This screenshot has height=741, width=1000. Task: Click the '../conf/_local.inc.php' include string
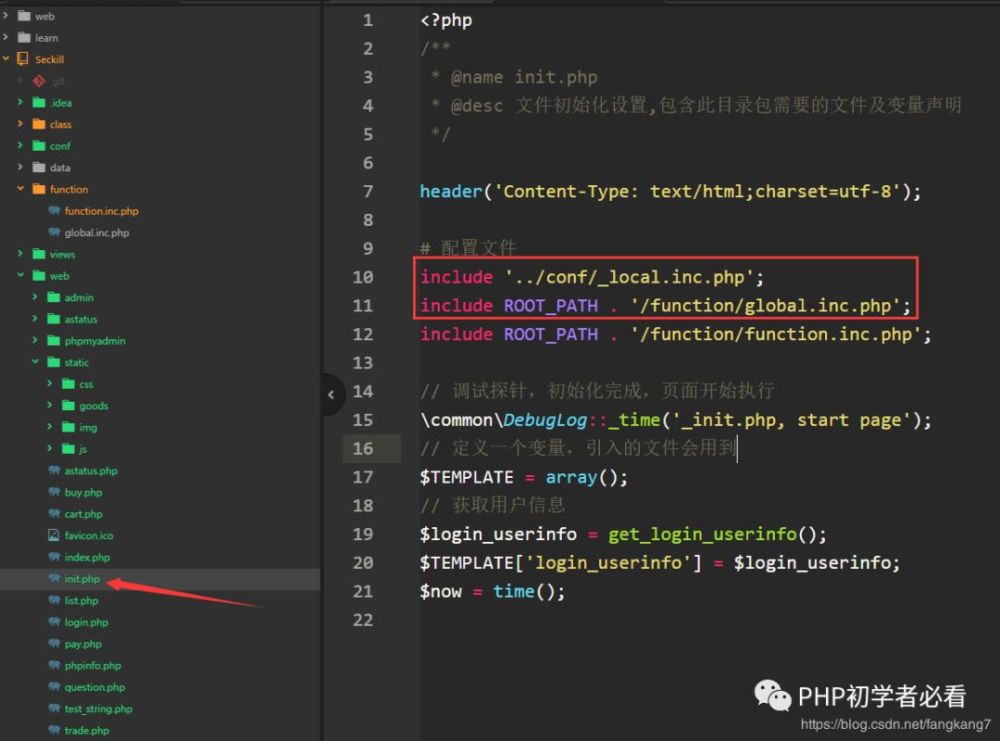[629, 277]
